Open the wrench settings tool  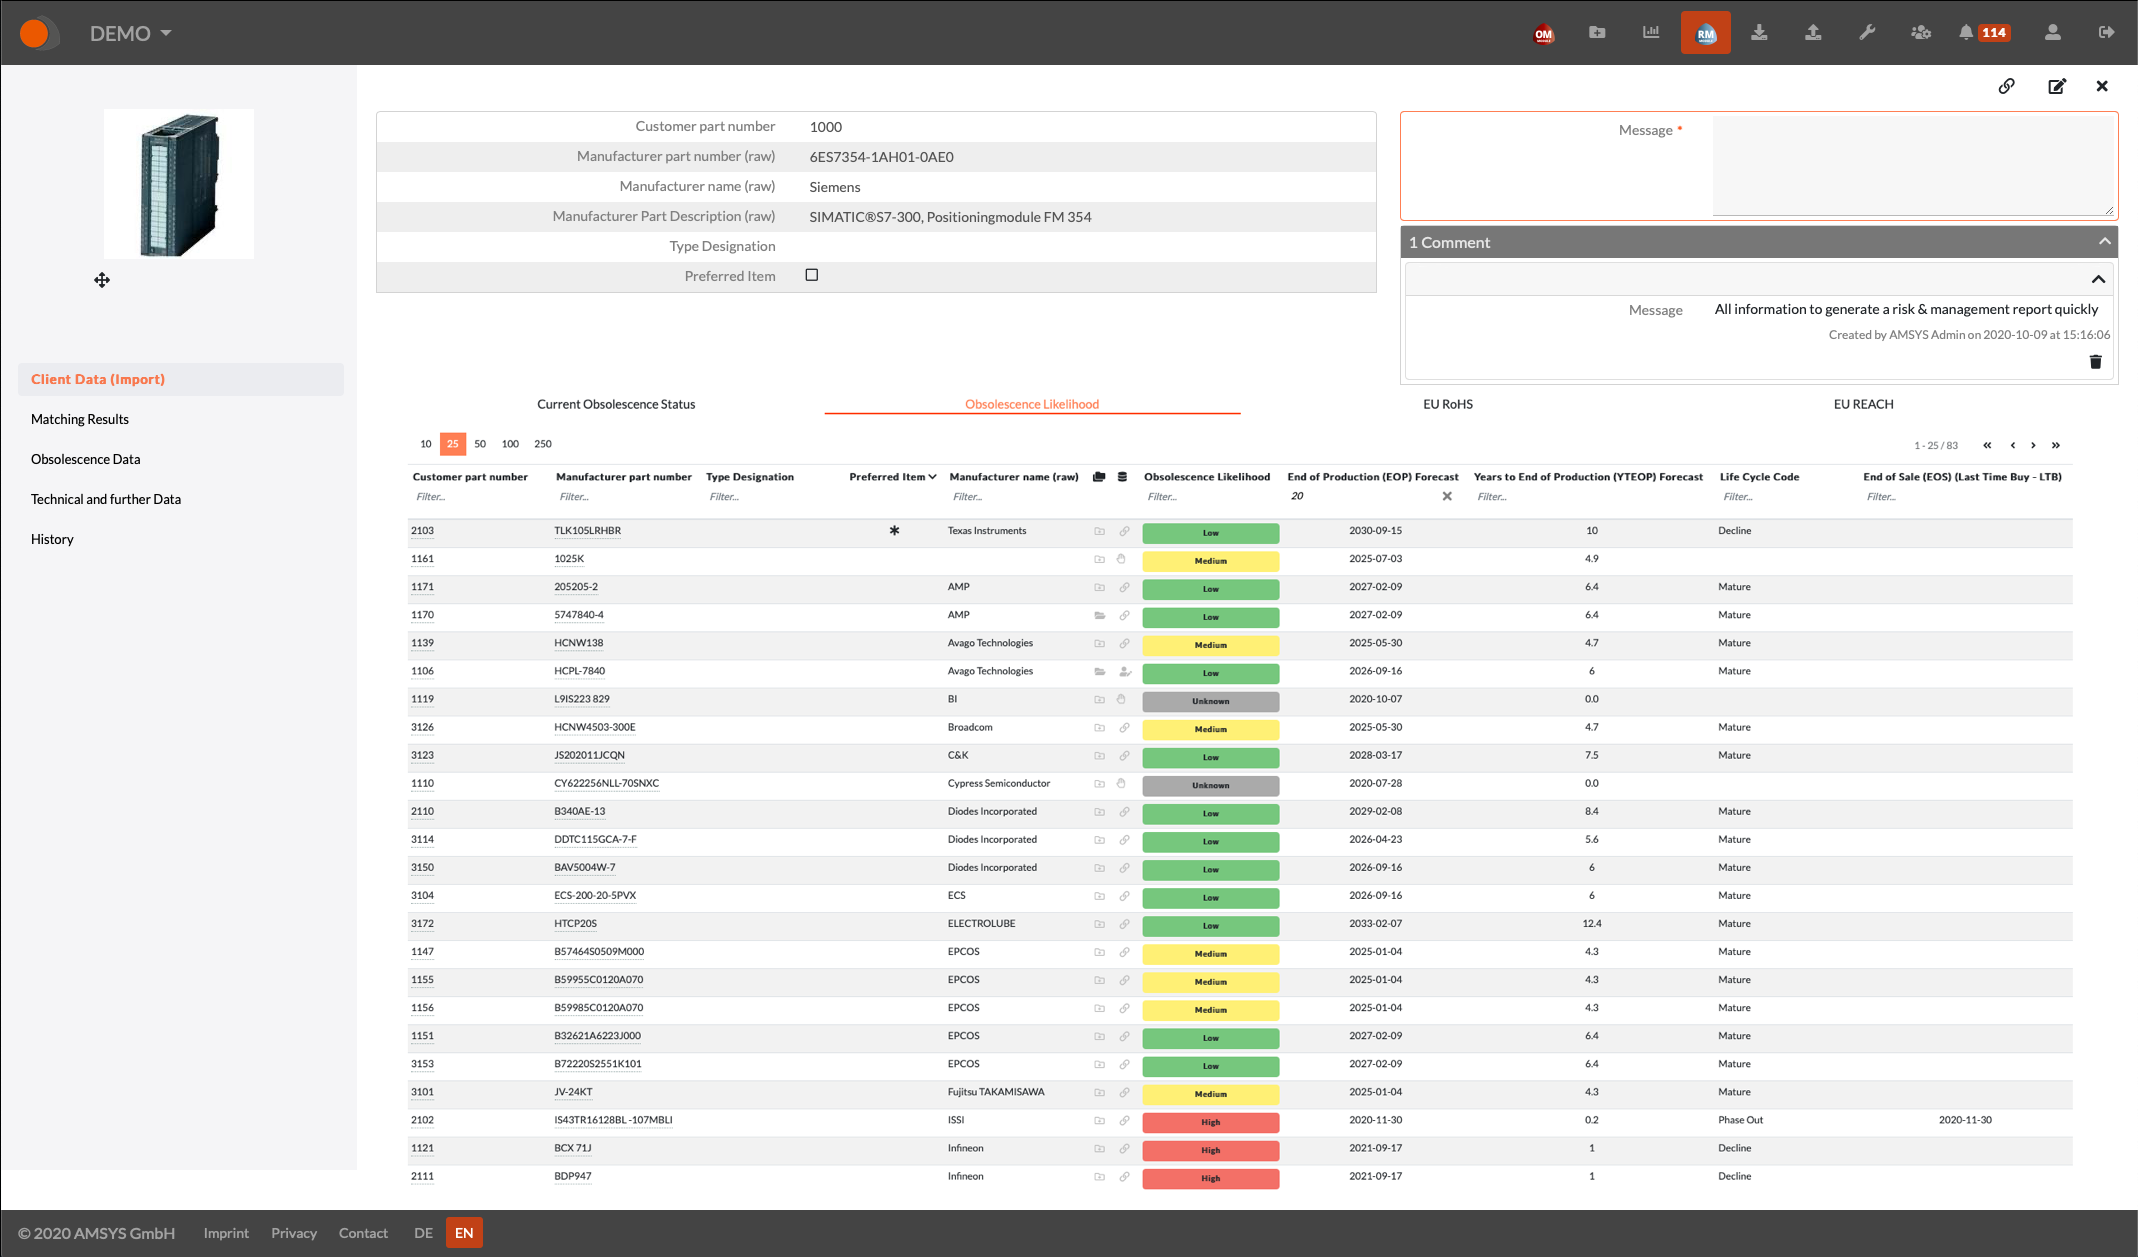(1868, 32)
